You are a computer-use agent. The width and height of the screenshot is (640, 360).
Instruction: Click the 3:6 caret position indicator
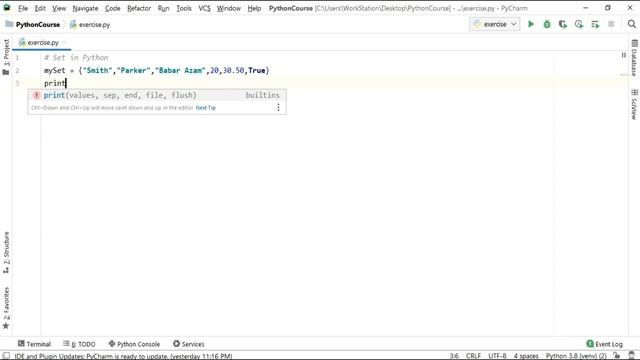coord(454,356)
